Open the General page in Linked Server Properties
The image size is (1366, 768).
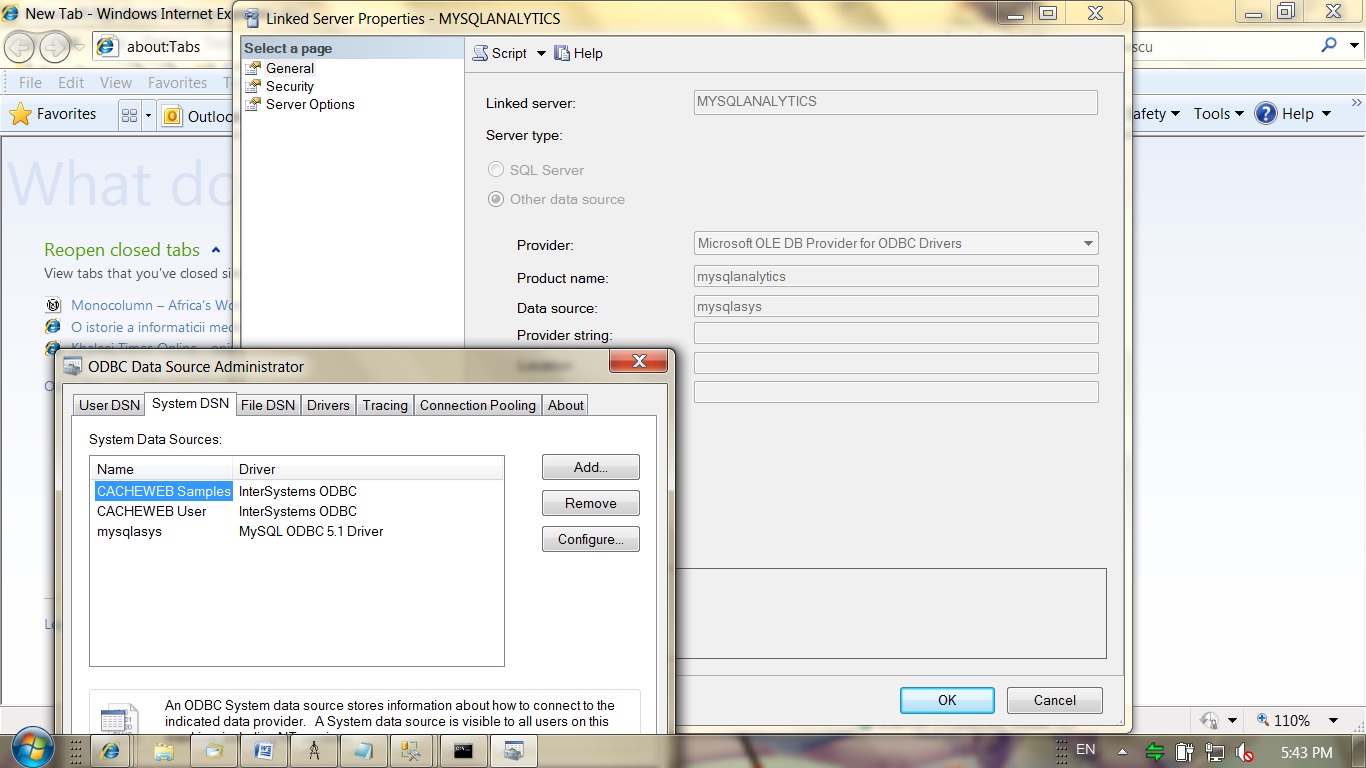click(x=290, y=68)
